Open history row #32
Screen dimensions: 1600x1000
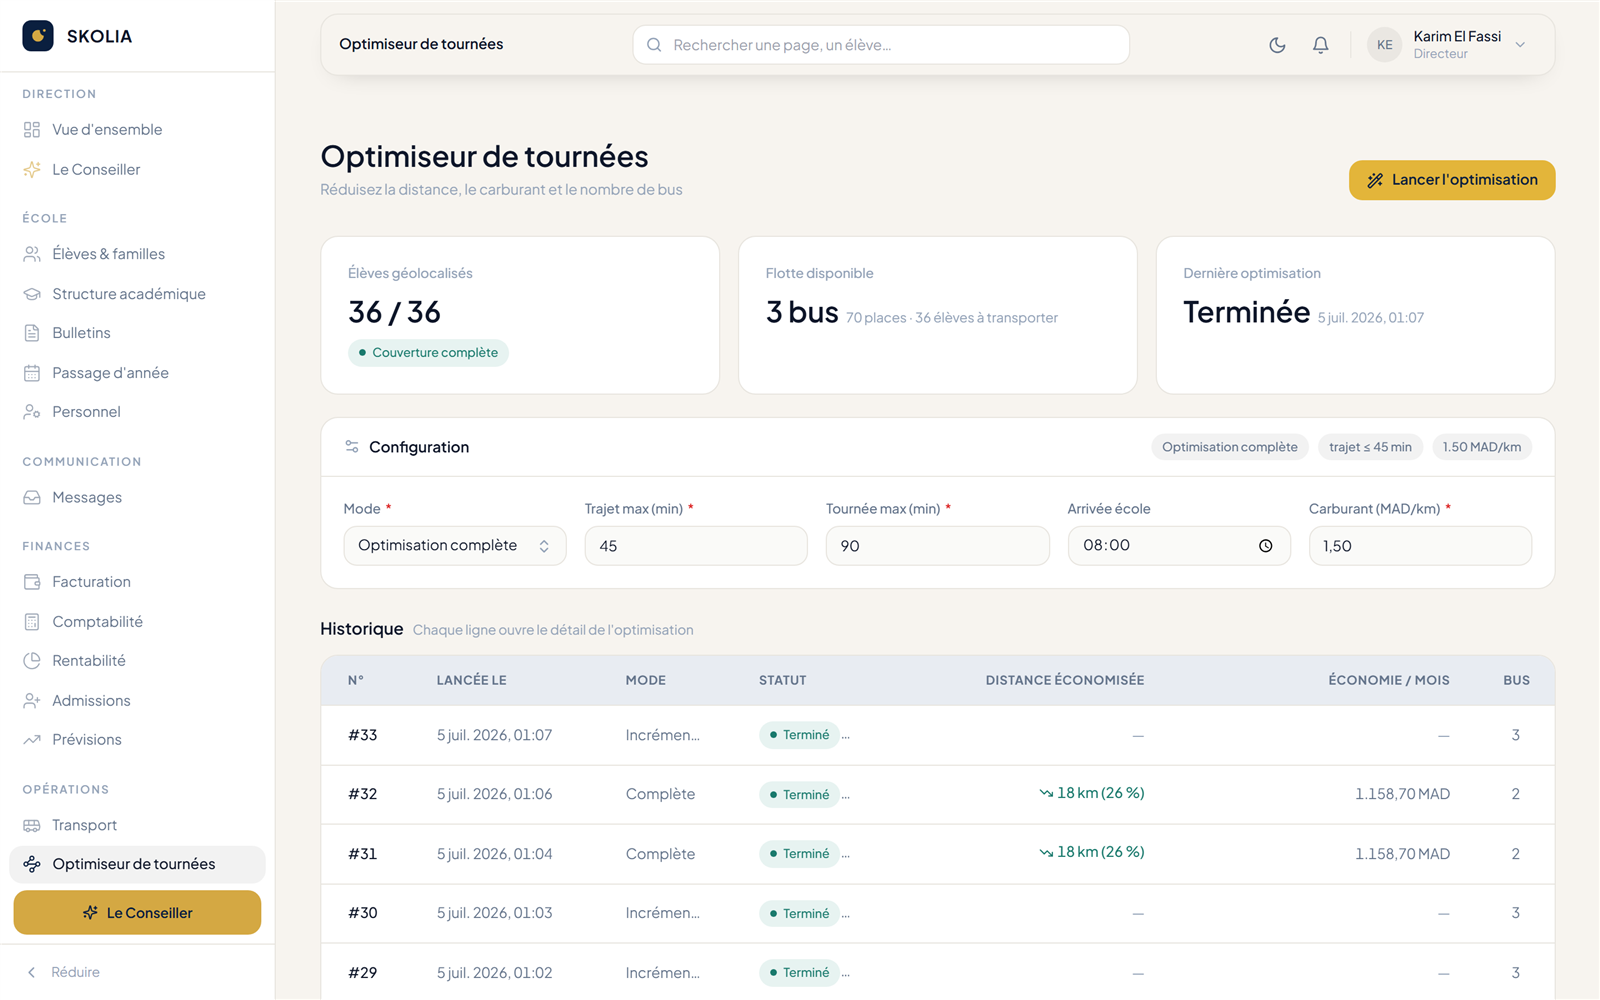(x=937, y=795)
